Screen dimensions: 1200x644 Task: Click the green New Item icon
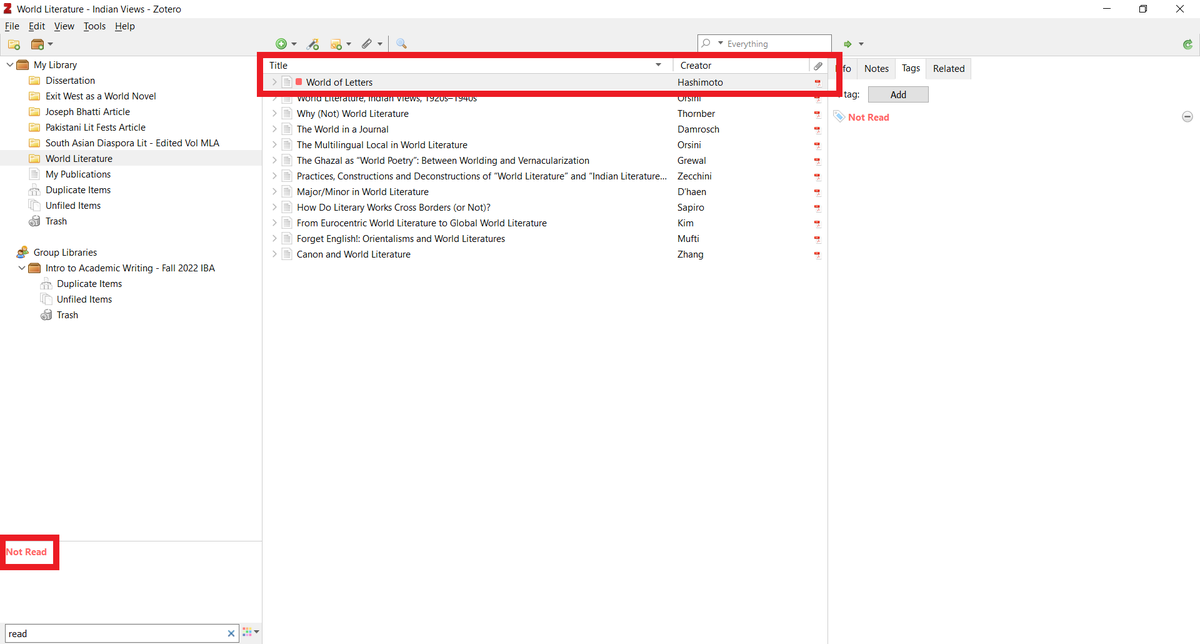pyautogui.click(x=281, y=44)
